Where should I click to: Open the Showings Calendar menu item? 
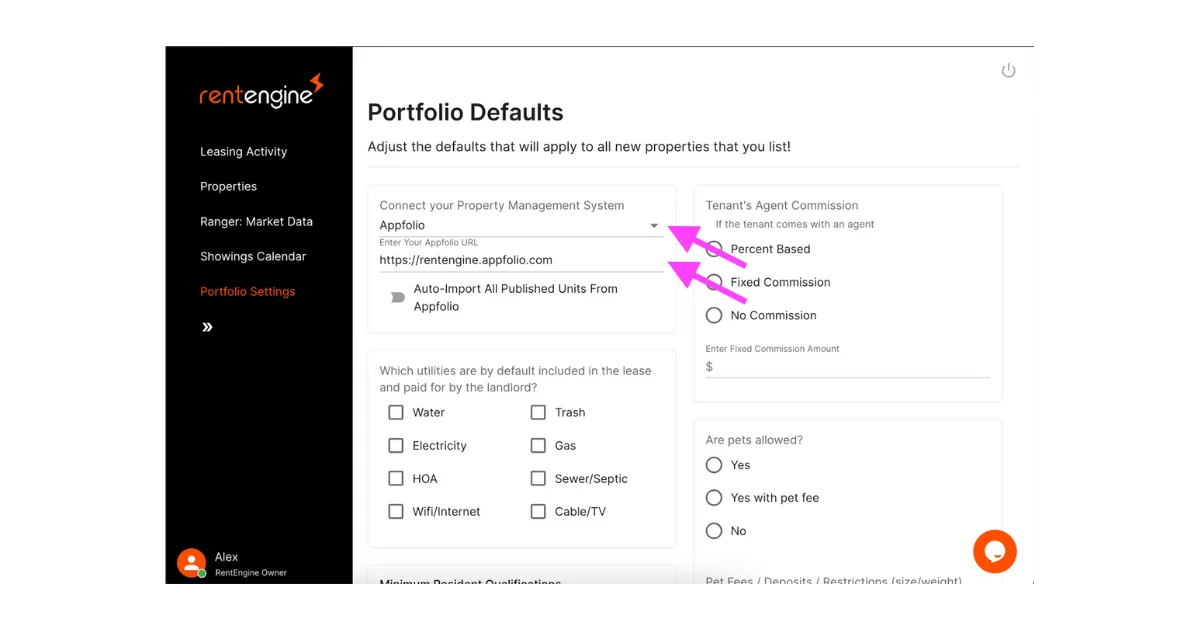tap(252, 256)
